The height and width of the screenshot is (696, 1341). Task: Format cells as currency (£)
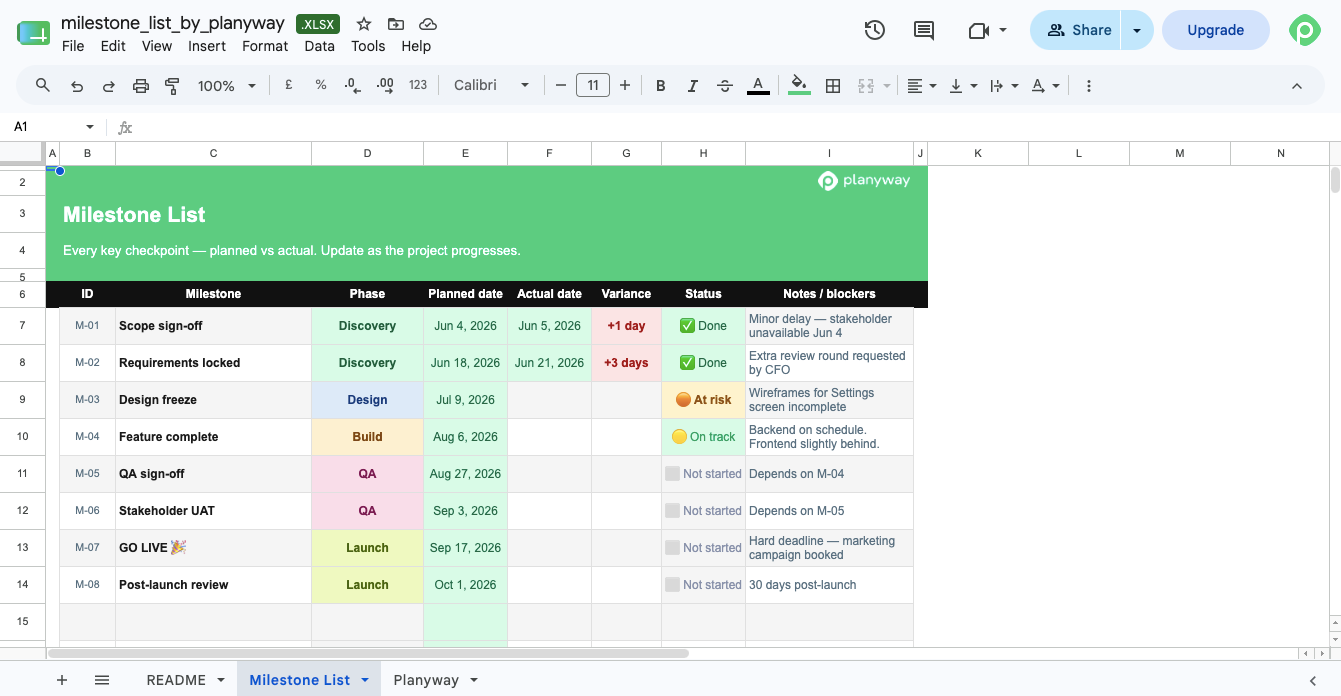[x=289, y=86]
